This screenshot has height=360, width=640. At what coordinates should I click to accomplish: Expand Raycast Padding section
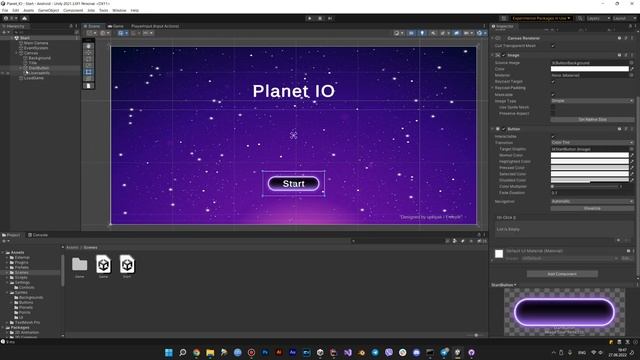(493, 88)
